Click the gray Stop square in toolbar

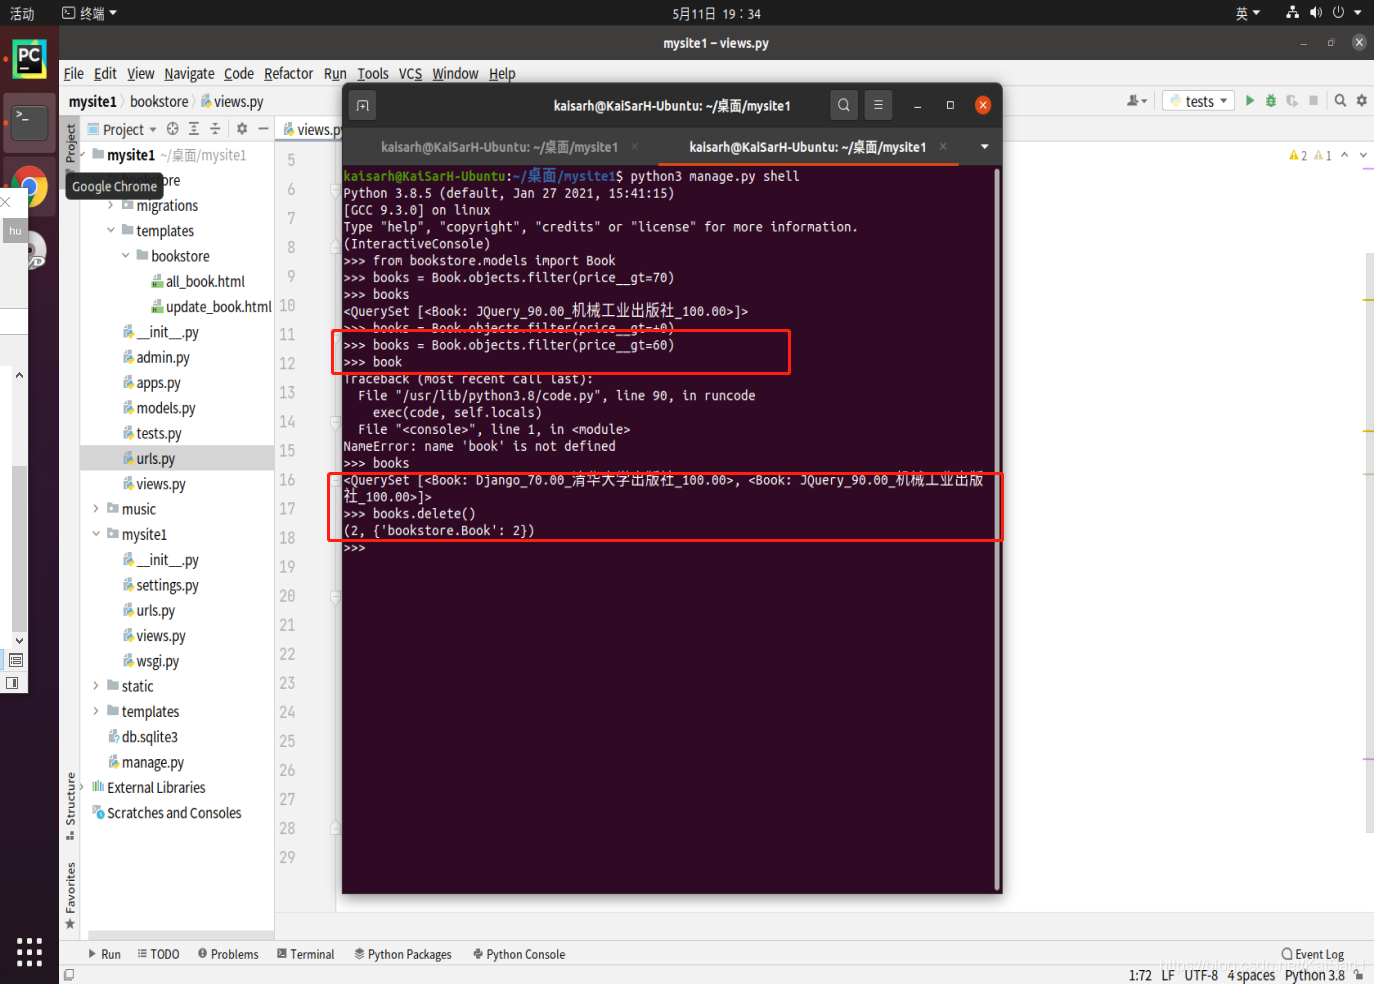pos(1314,100)
